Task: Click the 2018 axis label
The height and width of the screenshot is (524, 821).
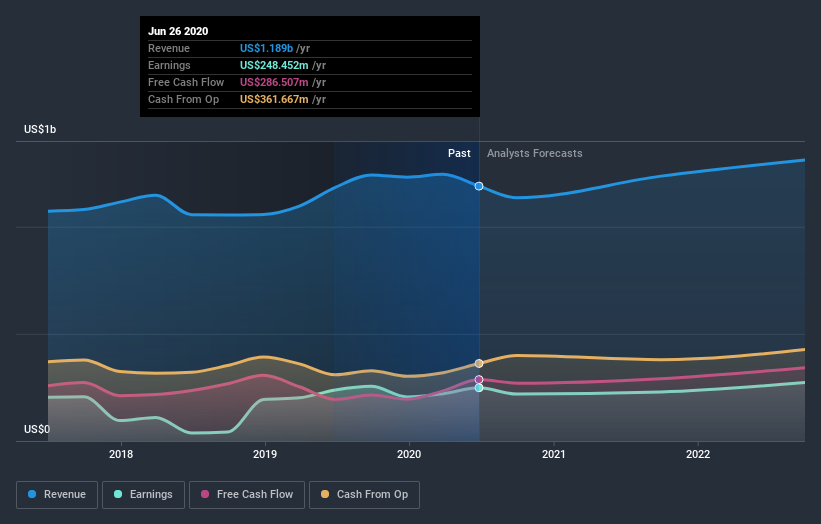Action: point(121,454)
